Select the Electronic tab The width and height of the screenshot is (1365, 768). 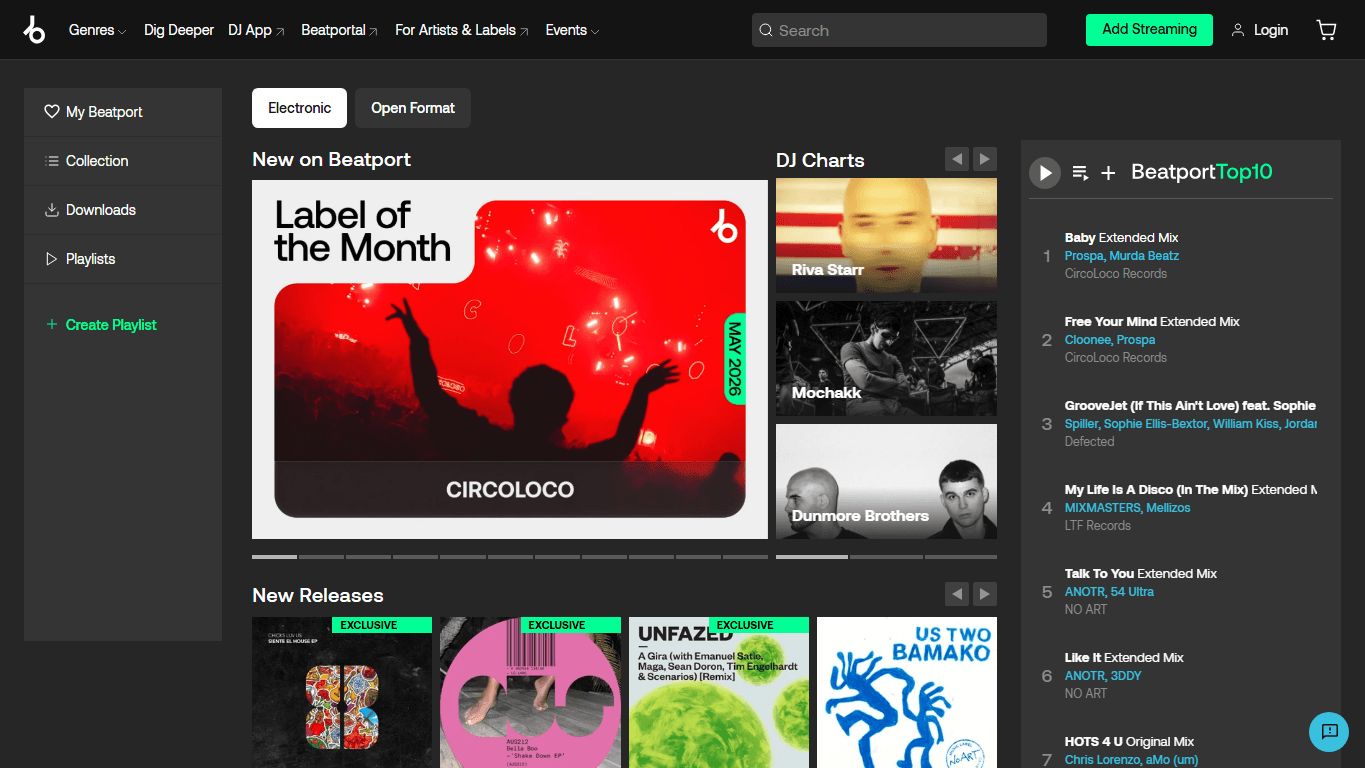click(299, 108)
